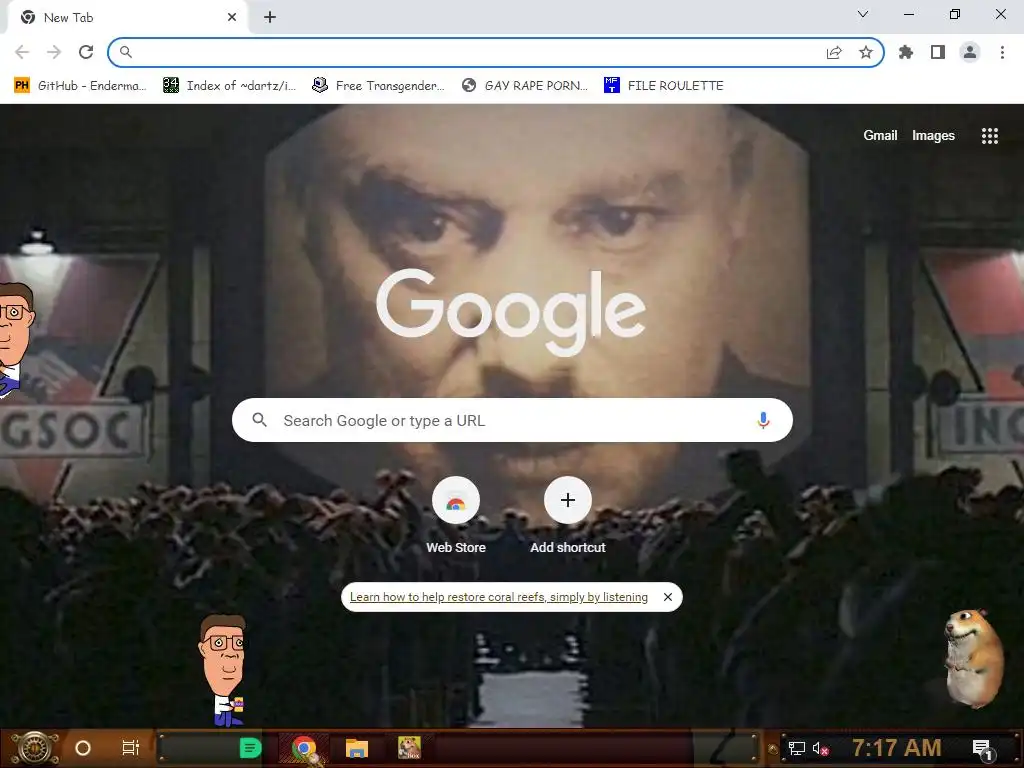Open the hamster Box app on taskbar
Image resolution: width=1024 pixels, height=768 pixels.
[x=409, y=748]
